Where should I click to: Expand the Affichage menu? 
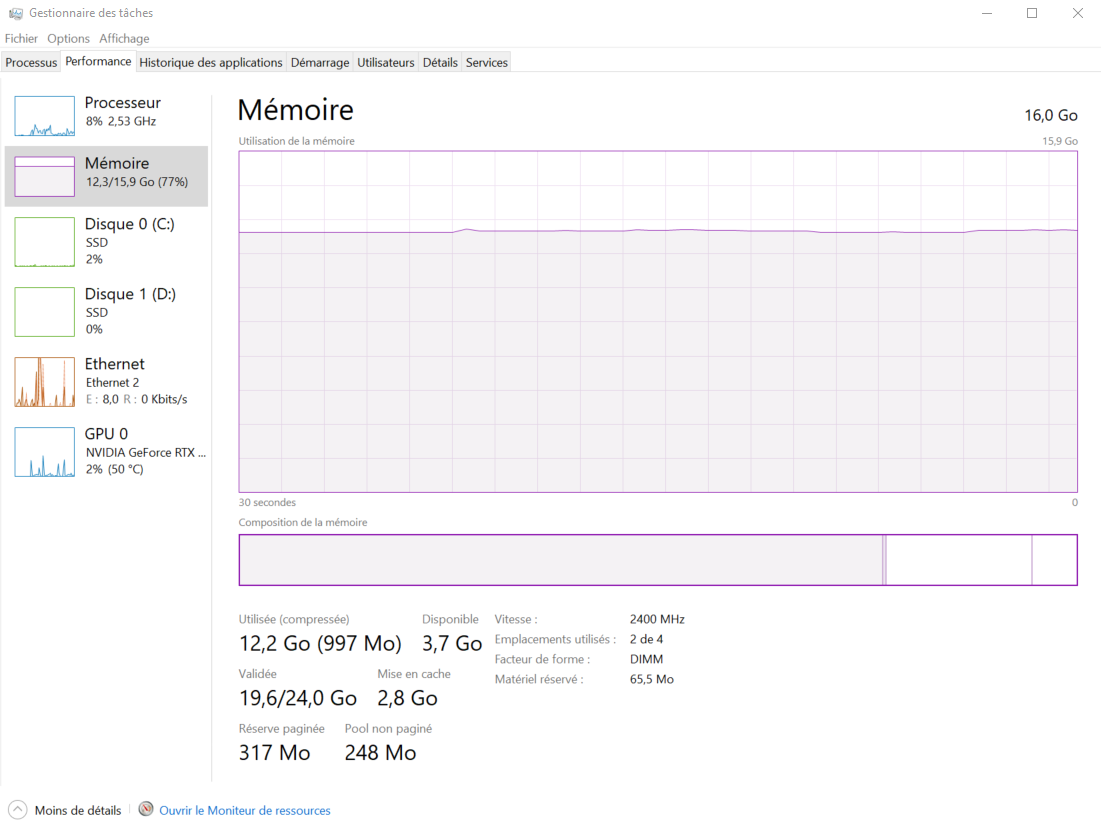click(124, 38)
